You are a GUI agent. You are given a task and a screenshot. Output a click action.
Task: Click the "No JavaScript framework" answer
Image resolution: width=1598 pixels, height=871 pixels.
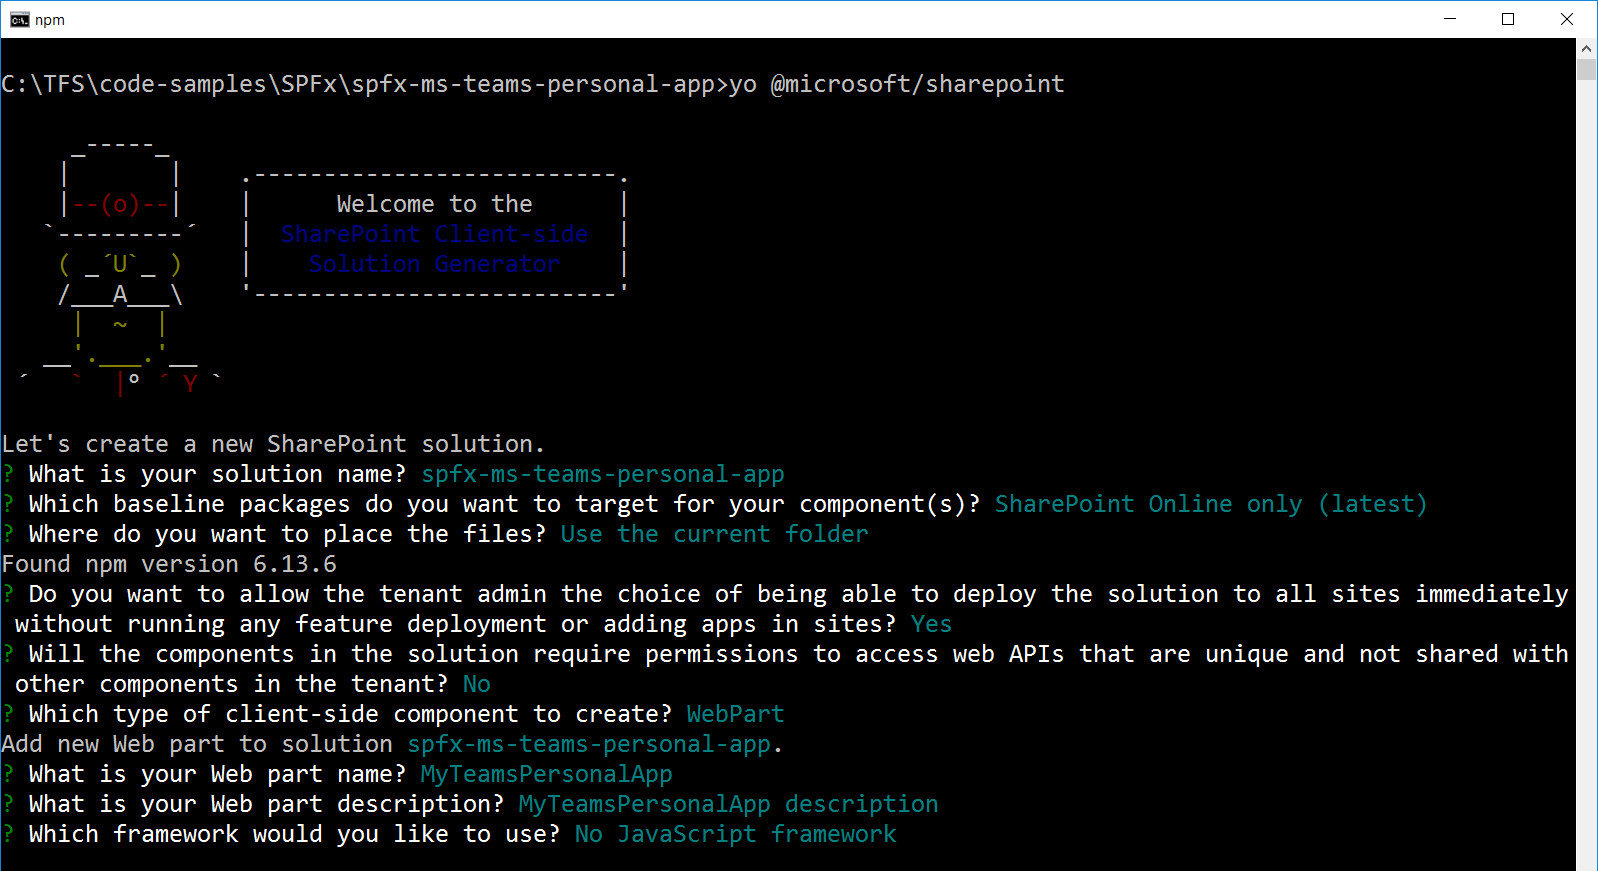tap(735, 834)
